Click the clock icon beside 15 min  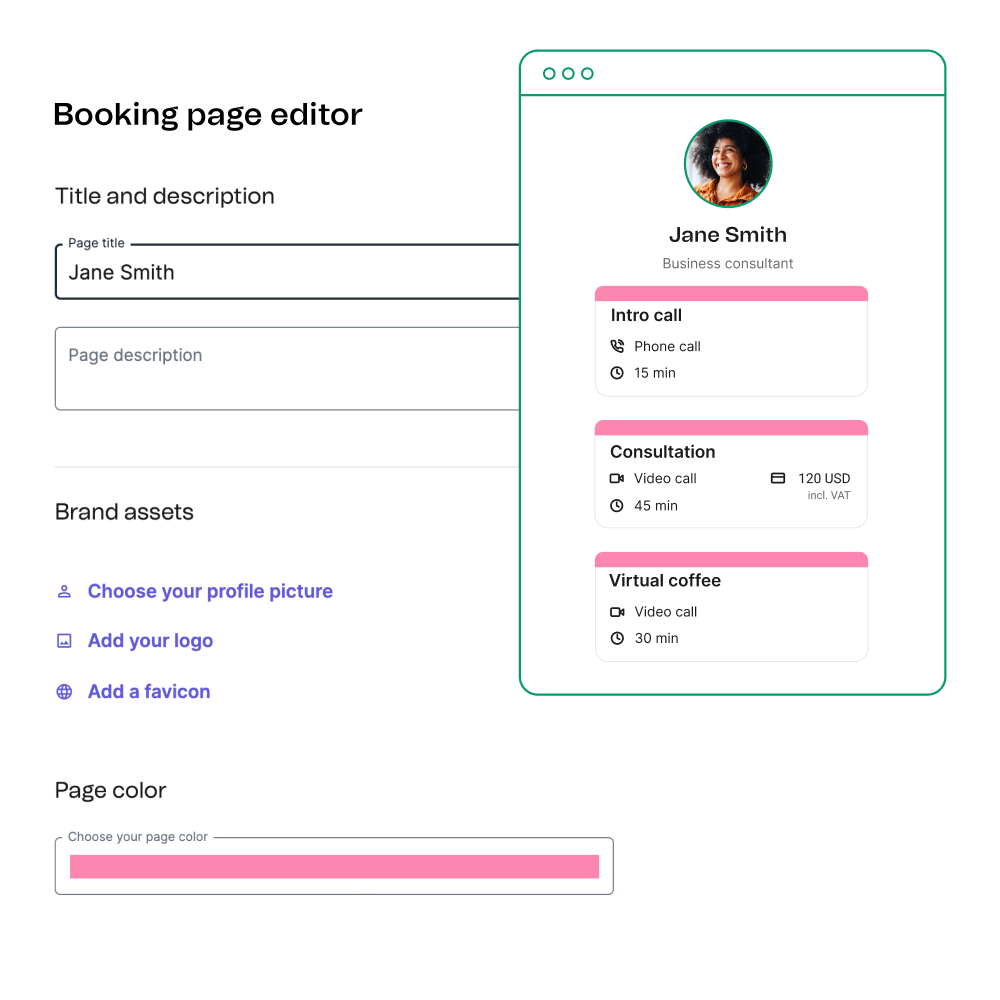pyautogui.click(x=617, y=373)
